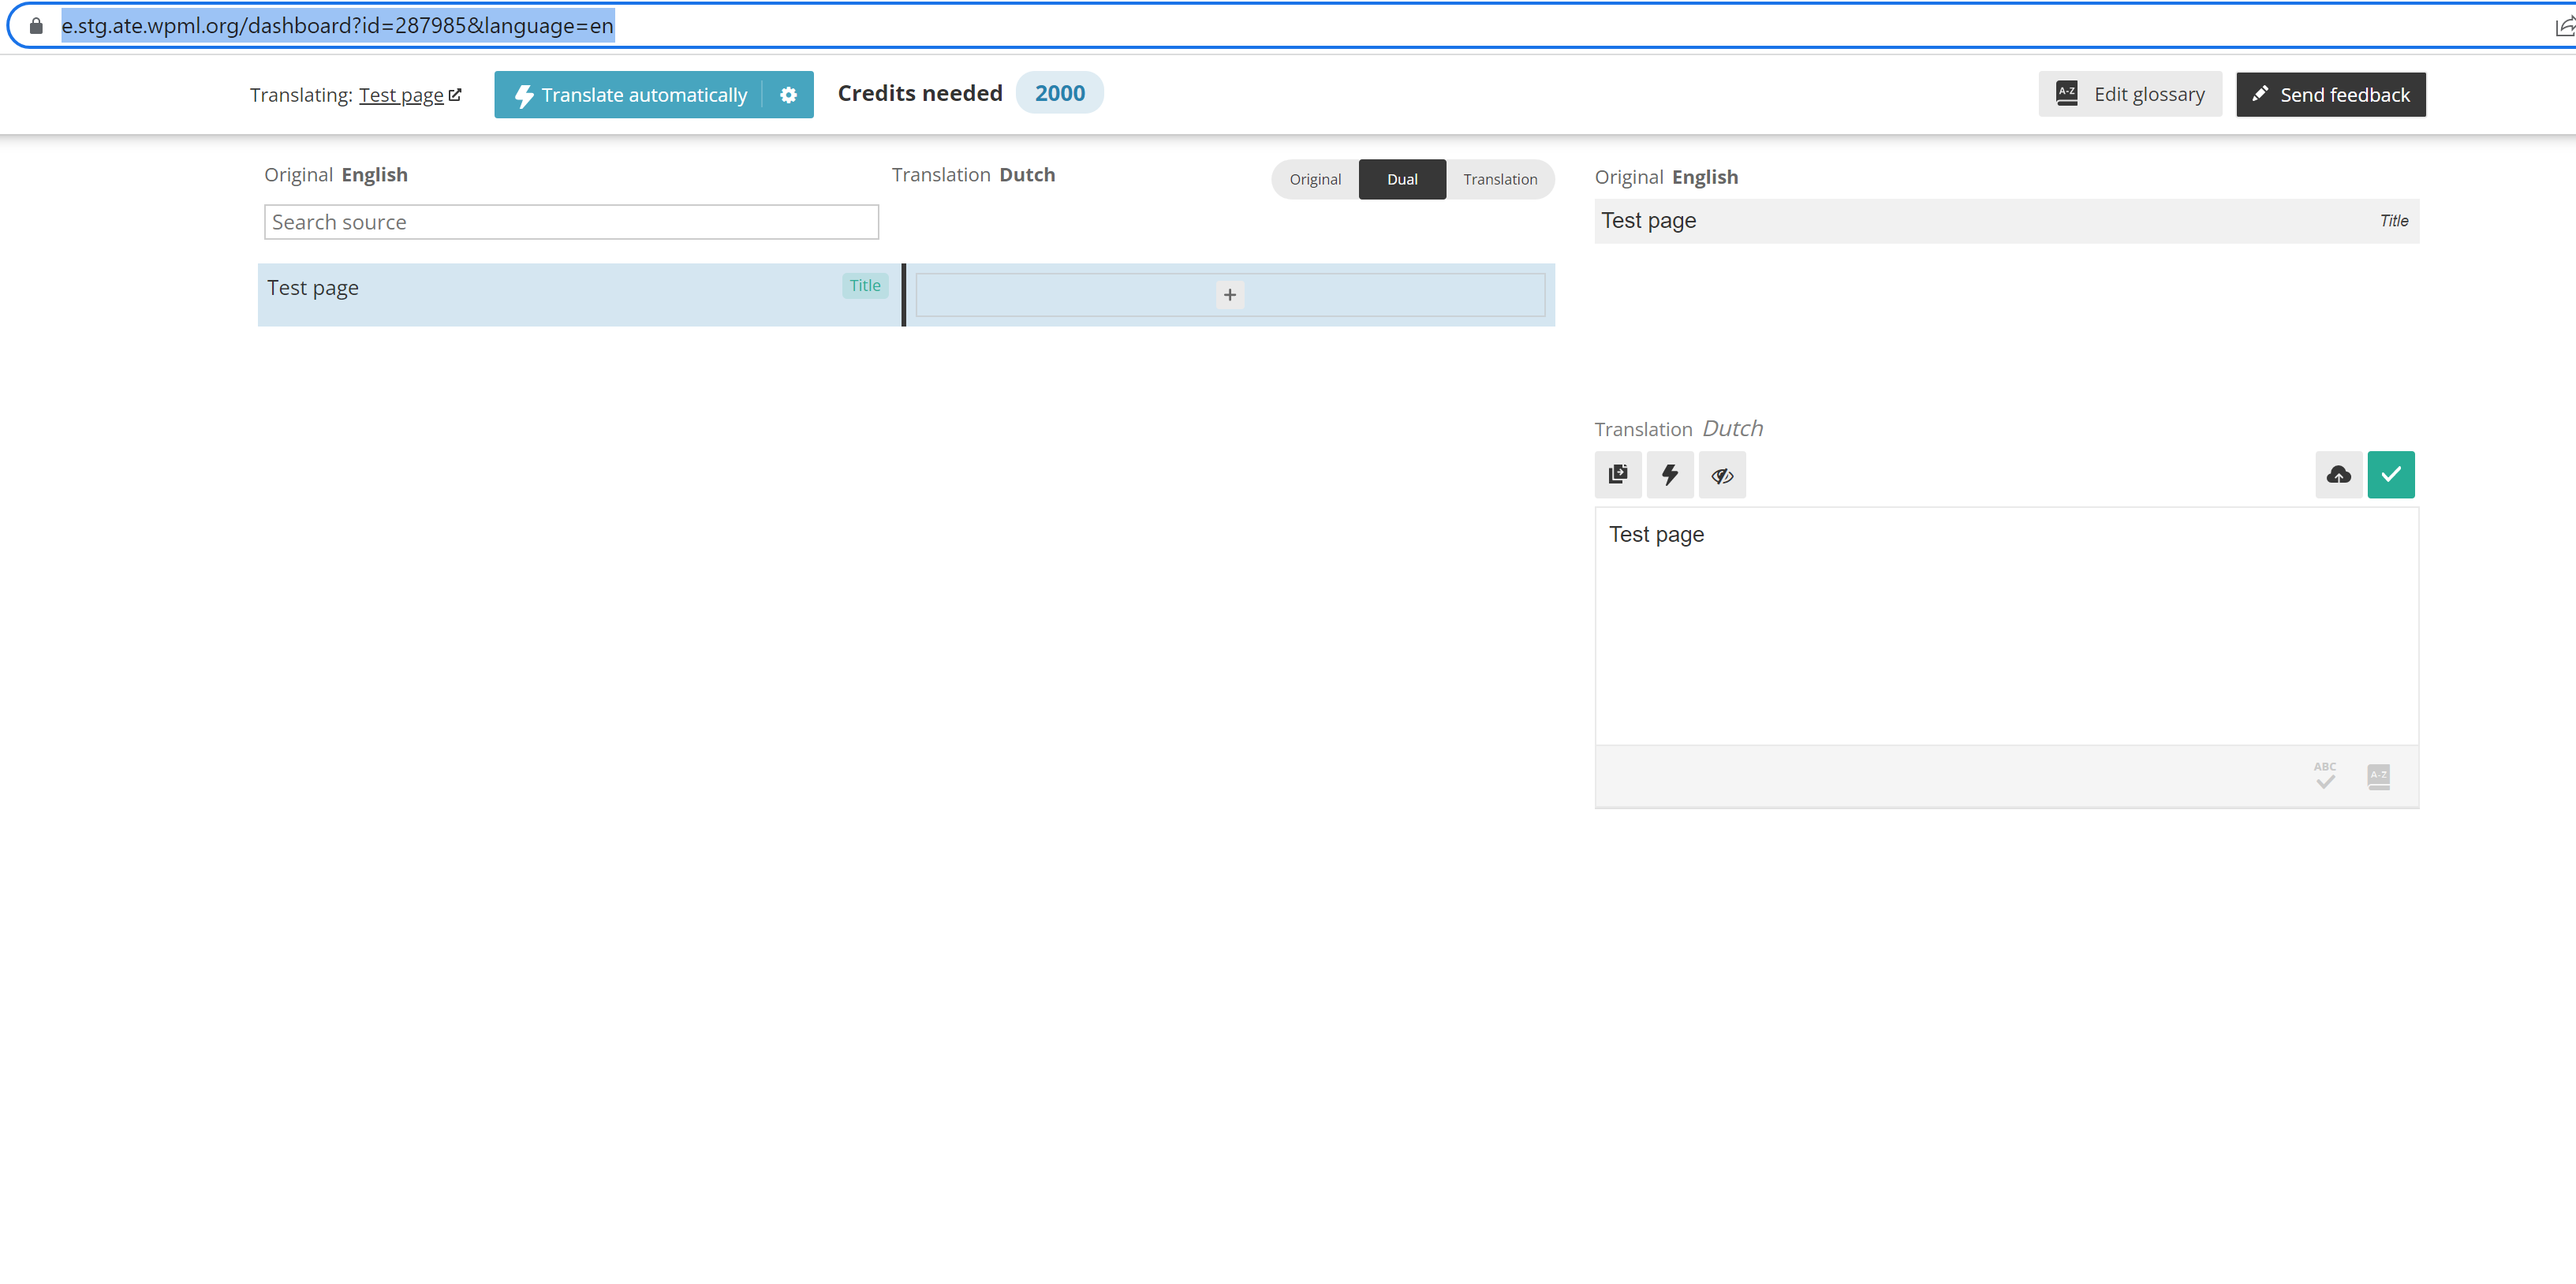Select the Test page source row
This screenshot has width=2576, height=1284.
click(x=579, y=295)
